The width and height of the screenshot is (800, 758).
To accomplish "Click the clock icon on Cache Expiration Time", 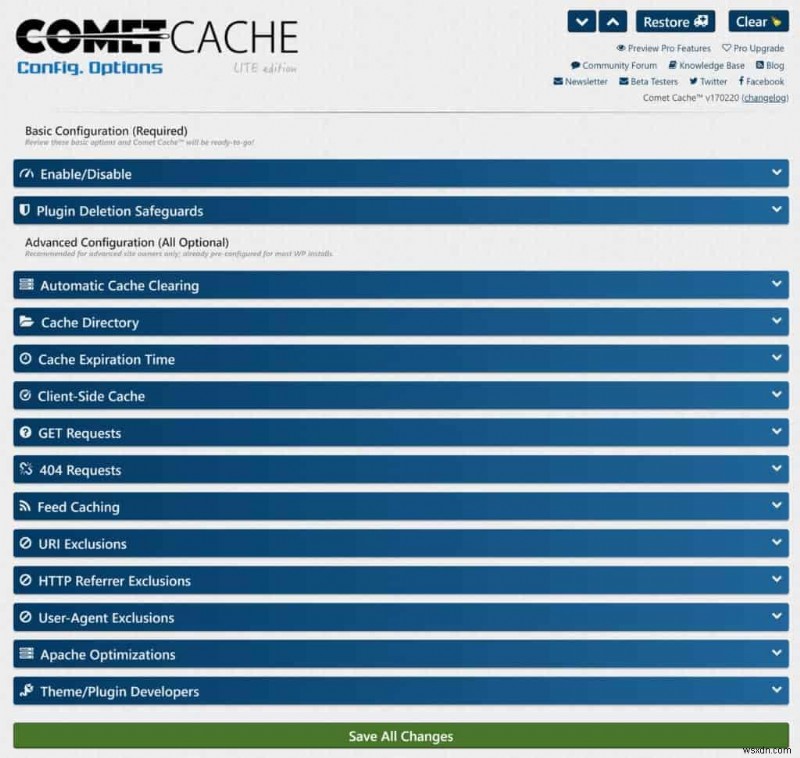I will tap(24, 359).
